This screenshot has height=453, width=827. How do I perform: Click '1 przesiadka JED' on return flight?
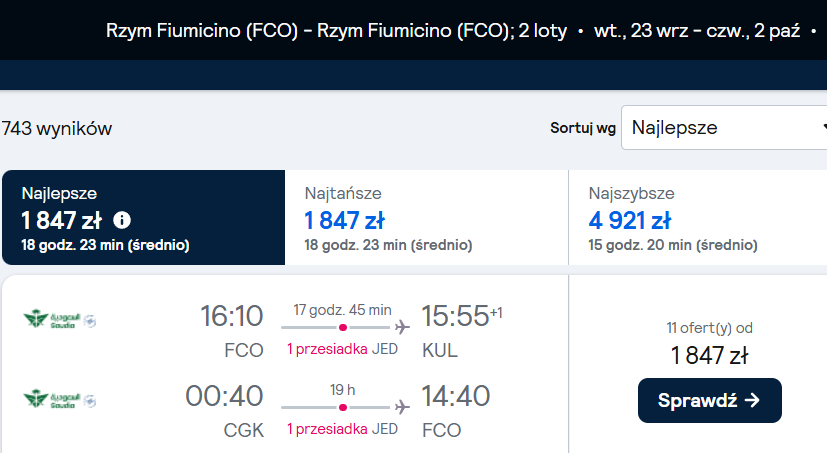[342, 429]
